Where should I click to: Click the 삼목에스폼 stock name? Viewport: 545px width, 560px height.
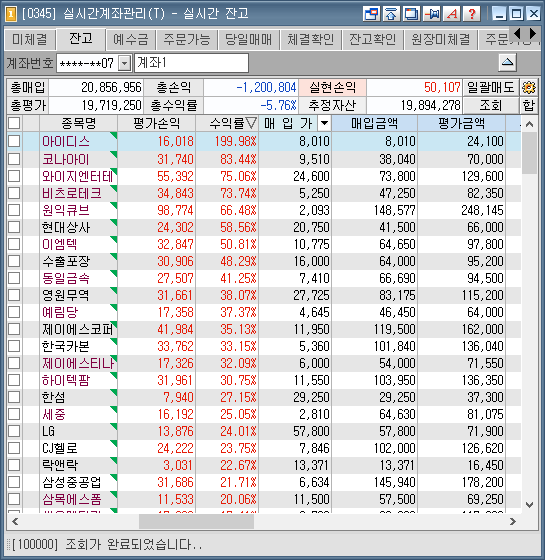click(x=72, y=499)
